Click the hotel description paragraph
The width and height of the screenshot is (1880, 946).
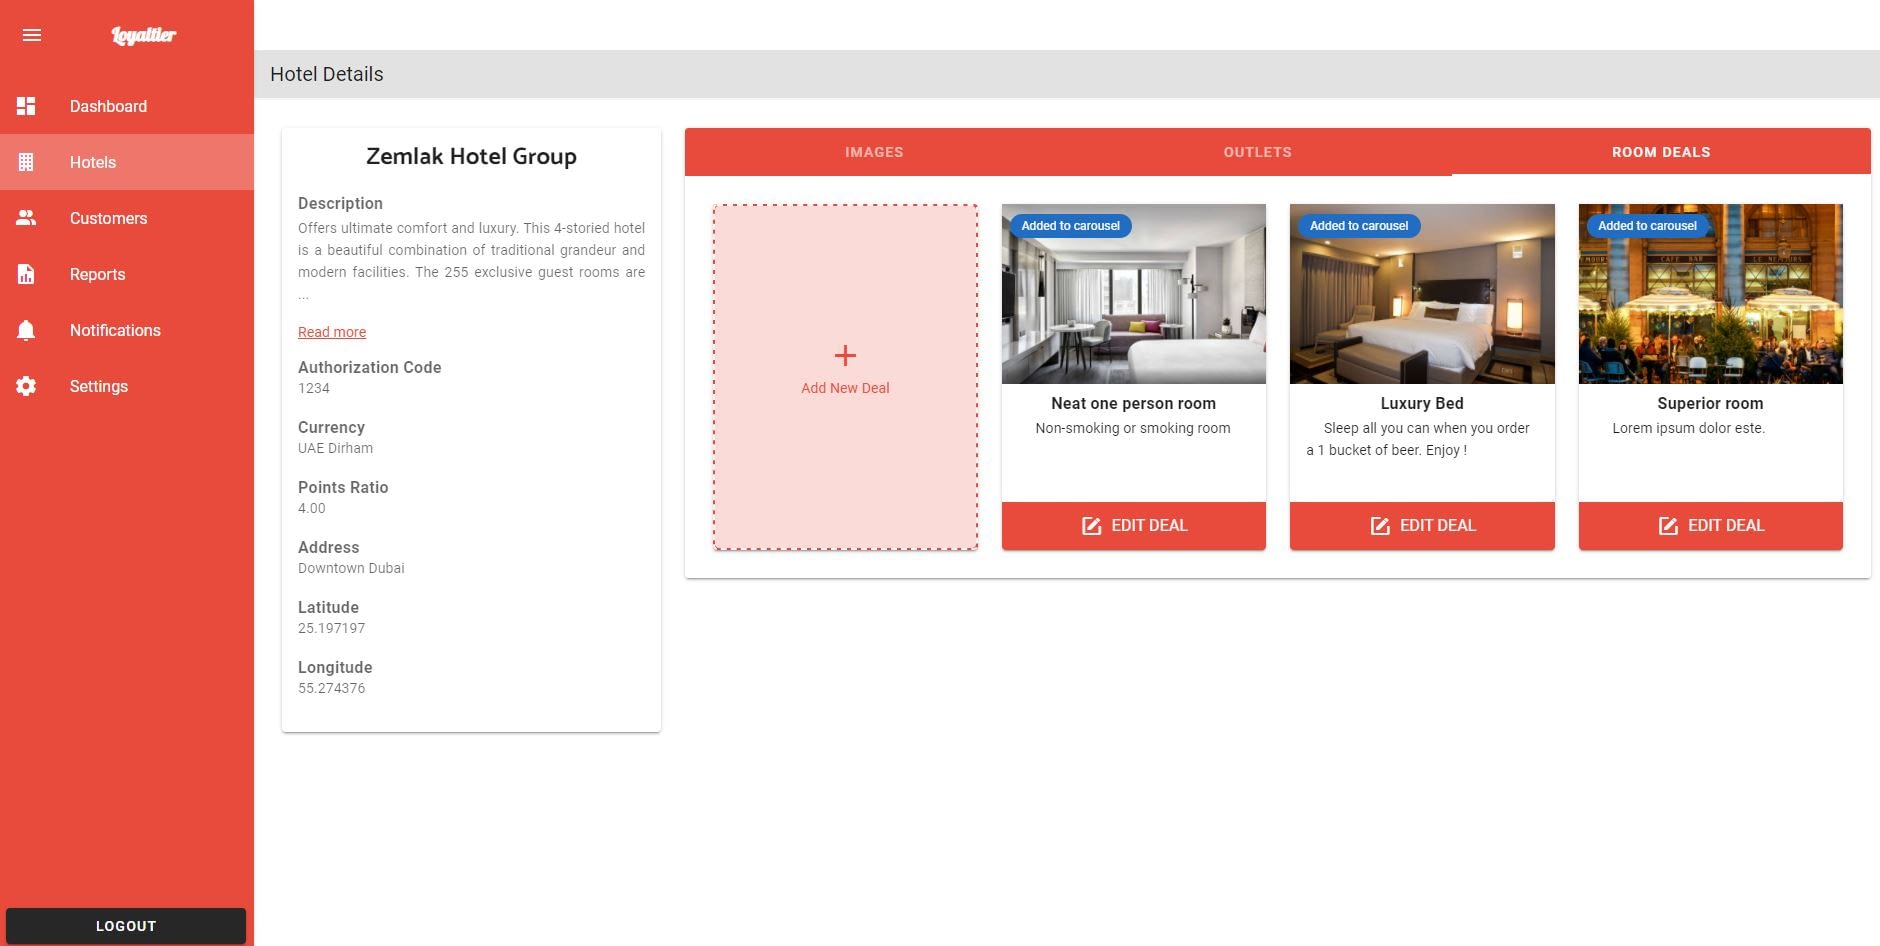[x=471, y=261]
